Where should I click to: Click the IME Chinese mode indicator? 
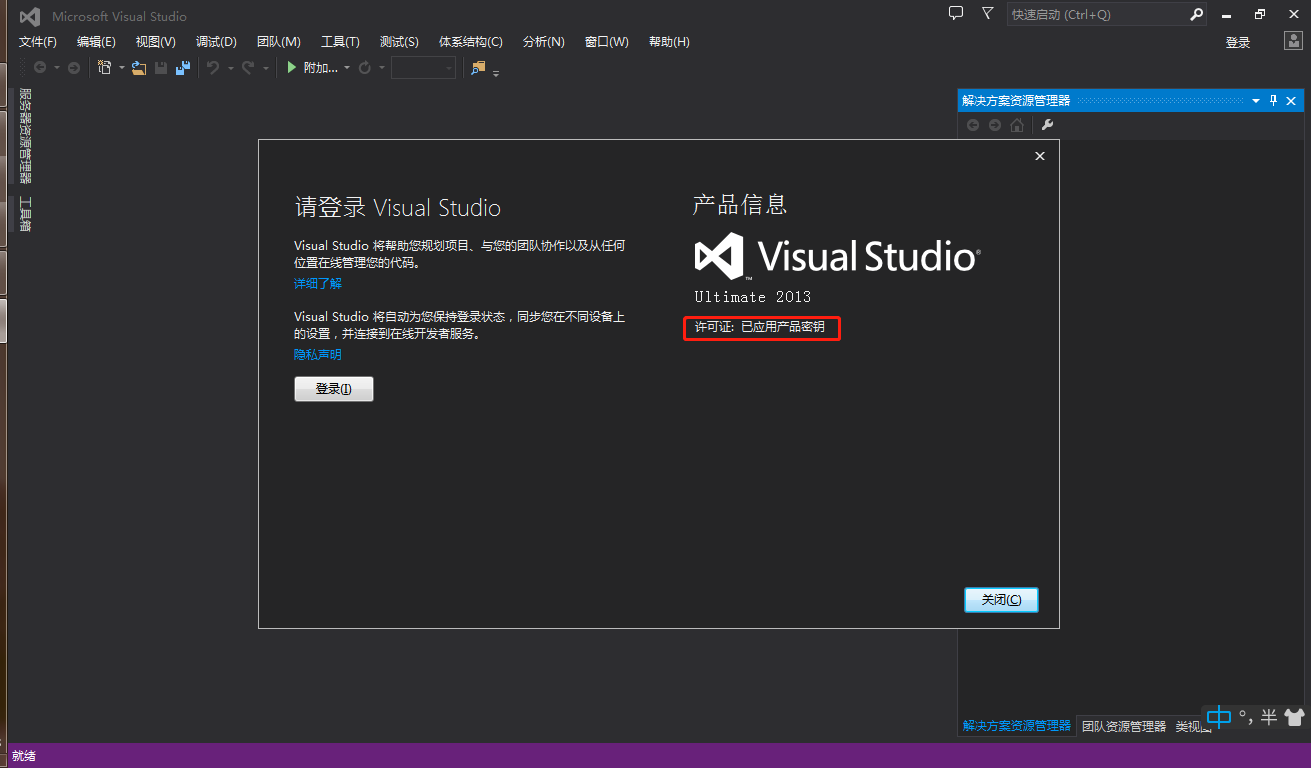click(x=1219, y=717)
